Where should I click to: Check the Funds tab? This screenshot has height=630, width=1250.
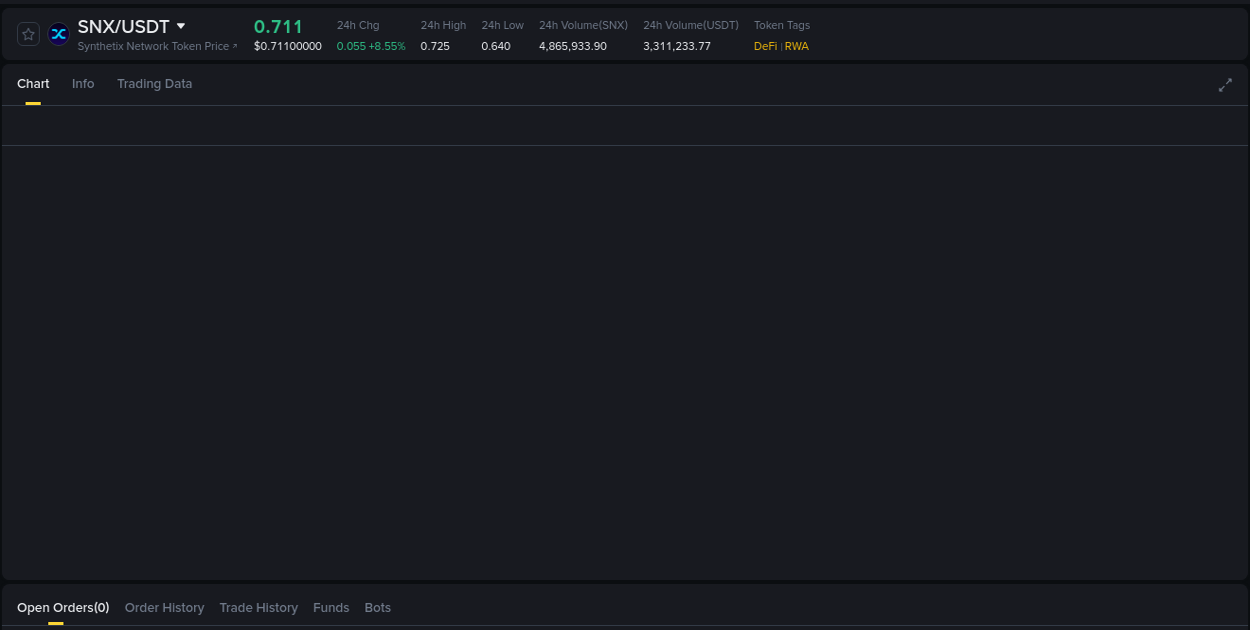tap(331, 607)
